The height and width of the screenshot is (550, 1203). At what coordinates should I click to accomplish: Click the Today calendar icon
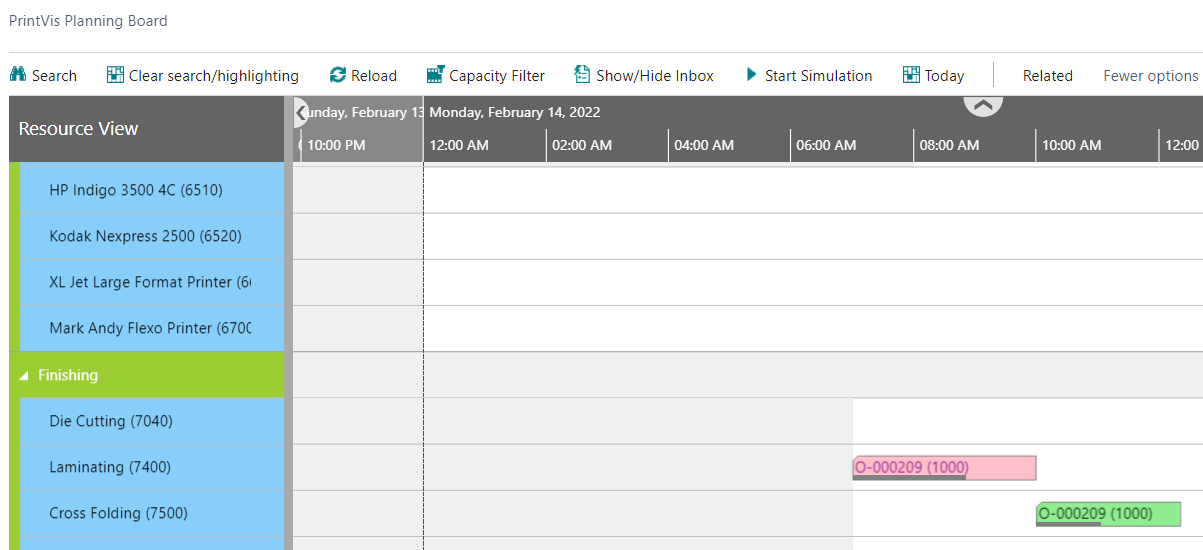(911, 75)
